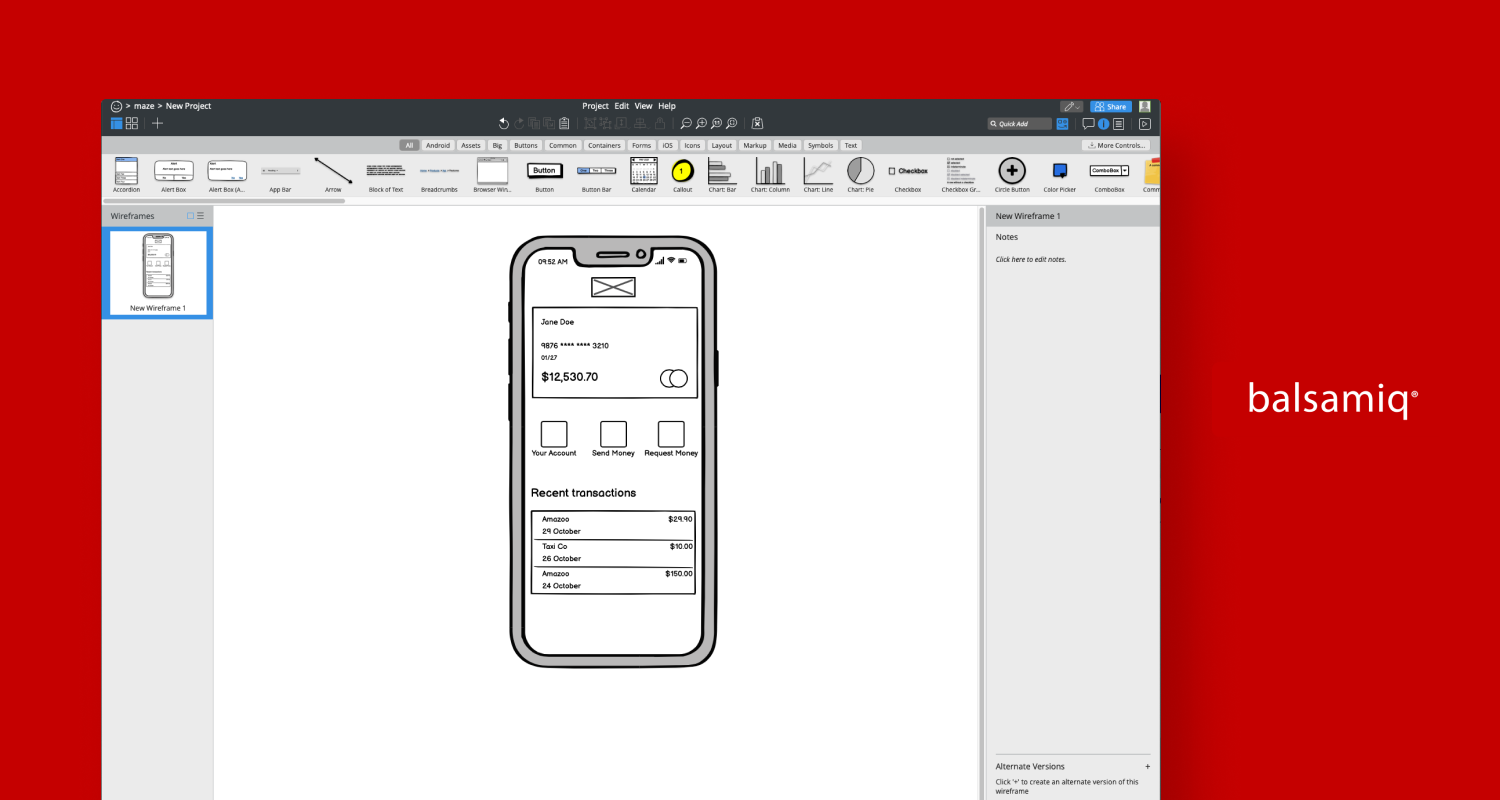Add the Checkbox Group control
Viewport: 1500px width, 800px height.
click(961, 175)
